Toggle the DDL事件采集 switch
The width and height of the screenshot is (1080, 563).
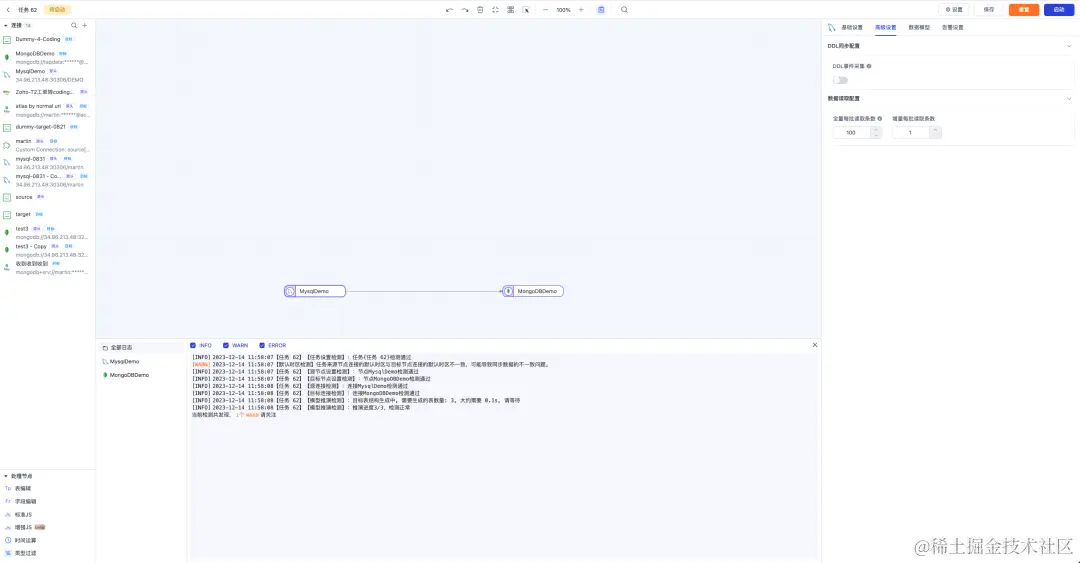click(x=840, y=80)
